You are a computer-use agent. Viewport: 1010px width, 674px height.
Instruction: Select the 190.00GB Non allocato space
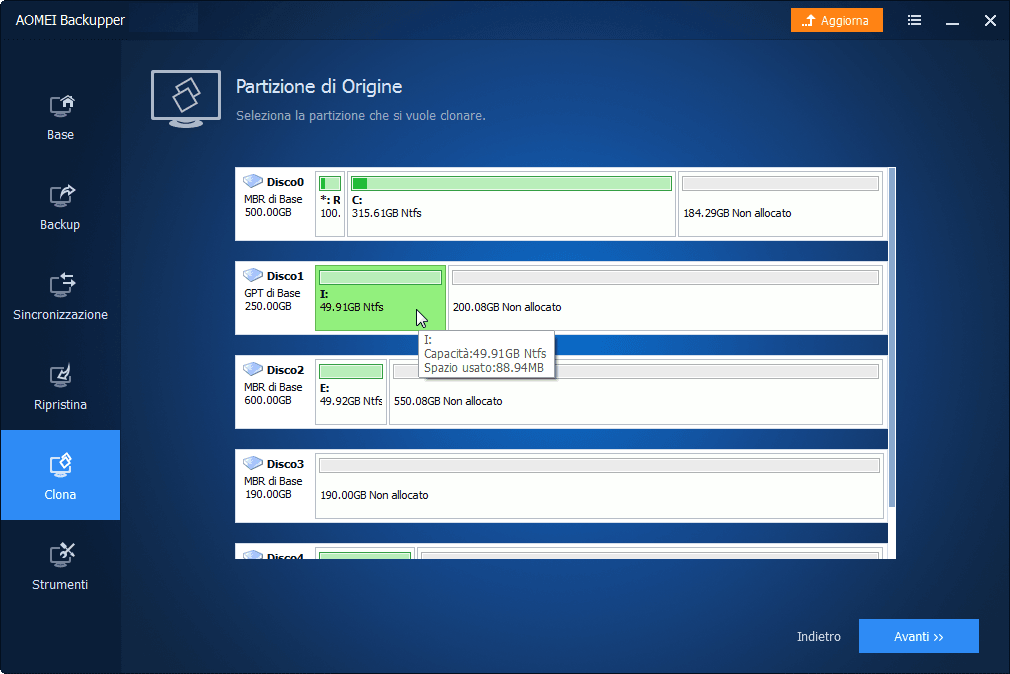coord(599,486)
